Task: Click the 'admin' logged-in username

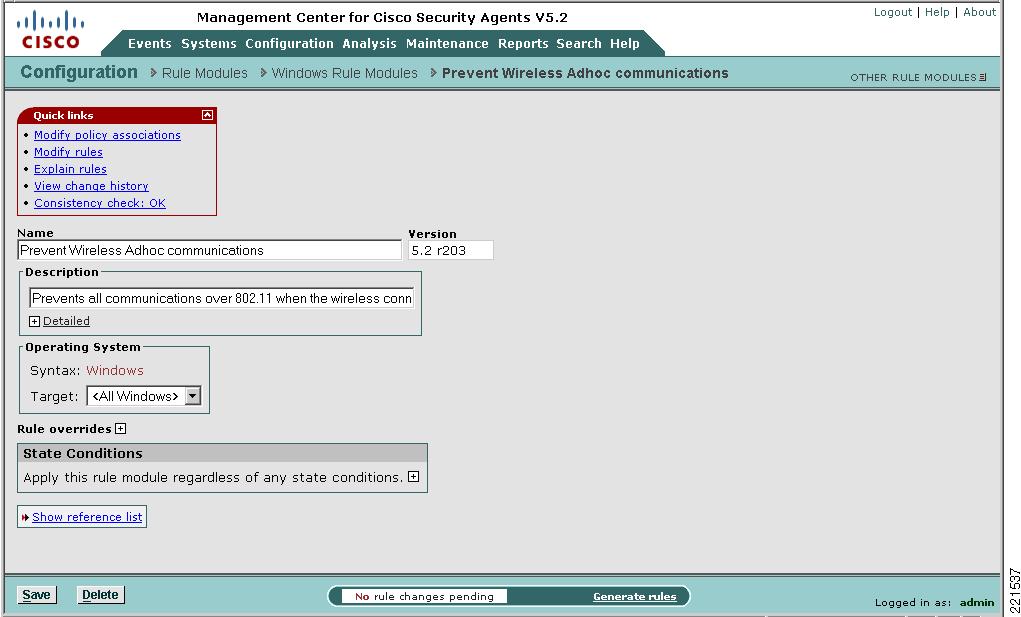Action: pos(977,603)
